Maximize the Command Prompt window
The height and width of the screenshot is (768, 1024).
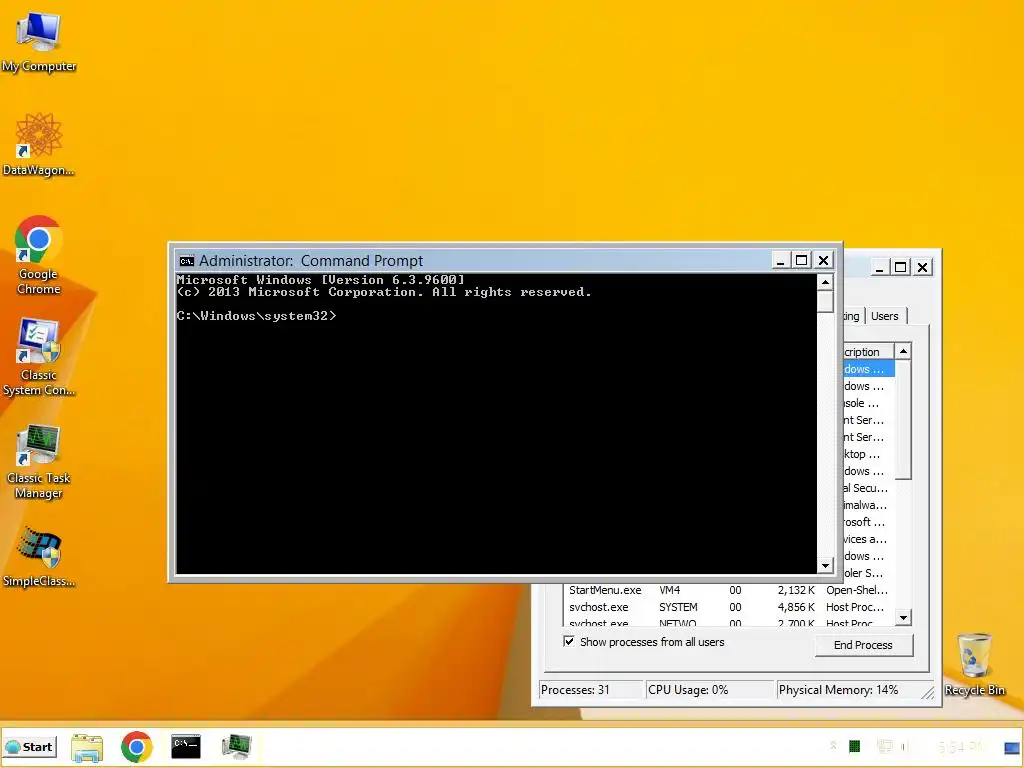(801, 261)
